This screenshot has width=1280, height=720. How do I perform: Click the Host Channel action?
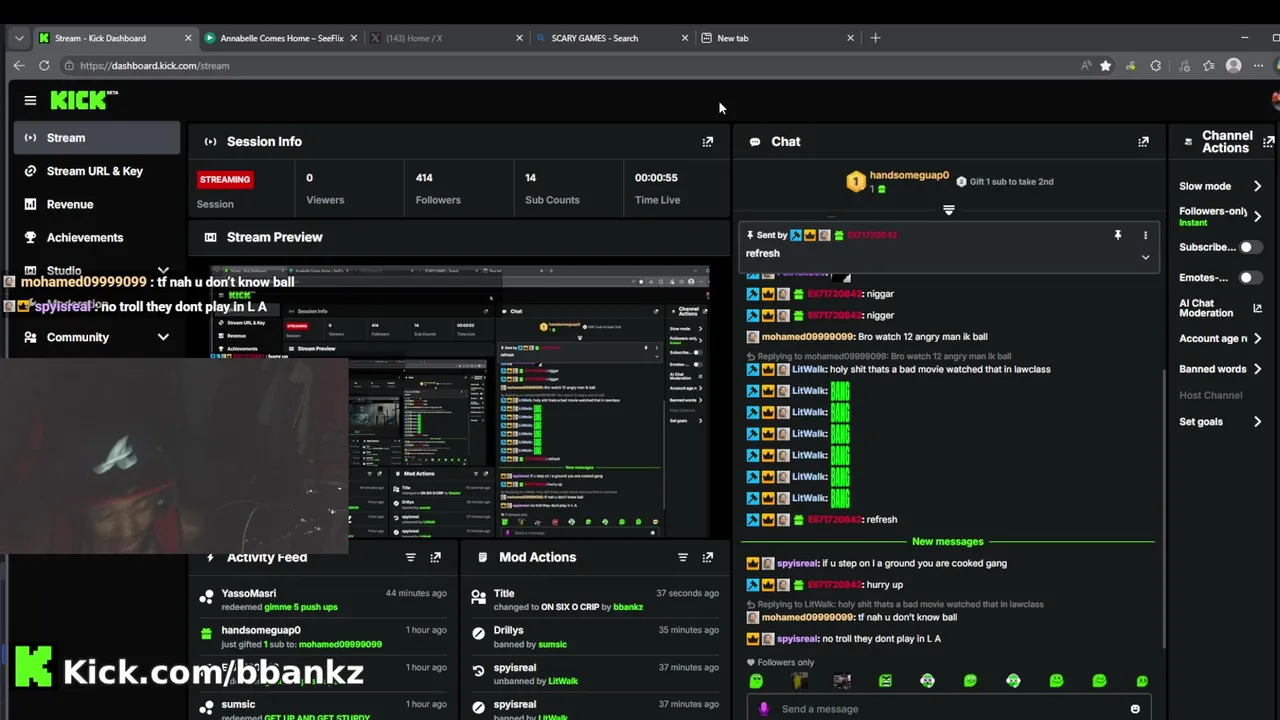tap(1210, 395)
